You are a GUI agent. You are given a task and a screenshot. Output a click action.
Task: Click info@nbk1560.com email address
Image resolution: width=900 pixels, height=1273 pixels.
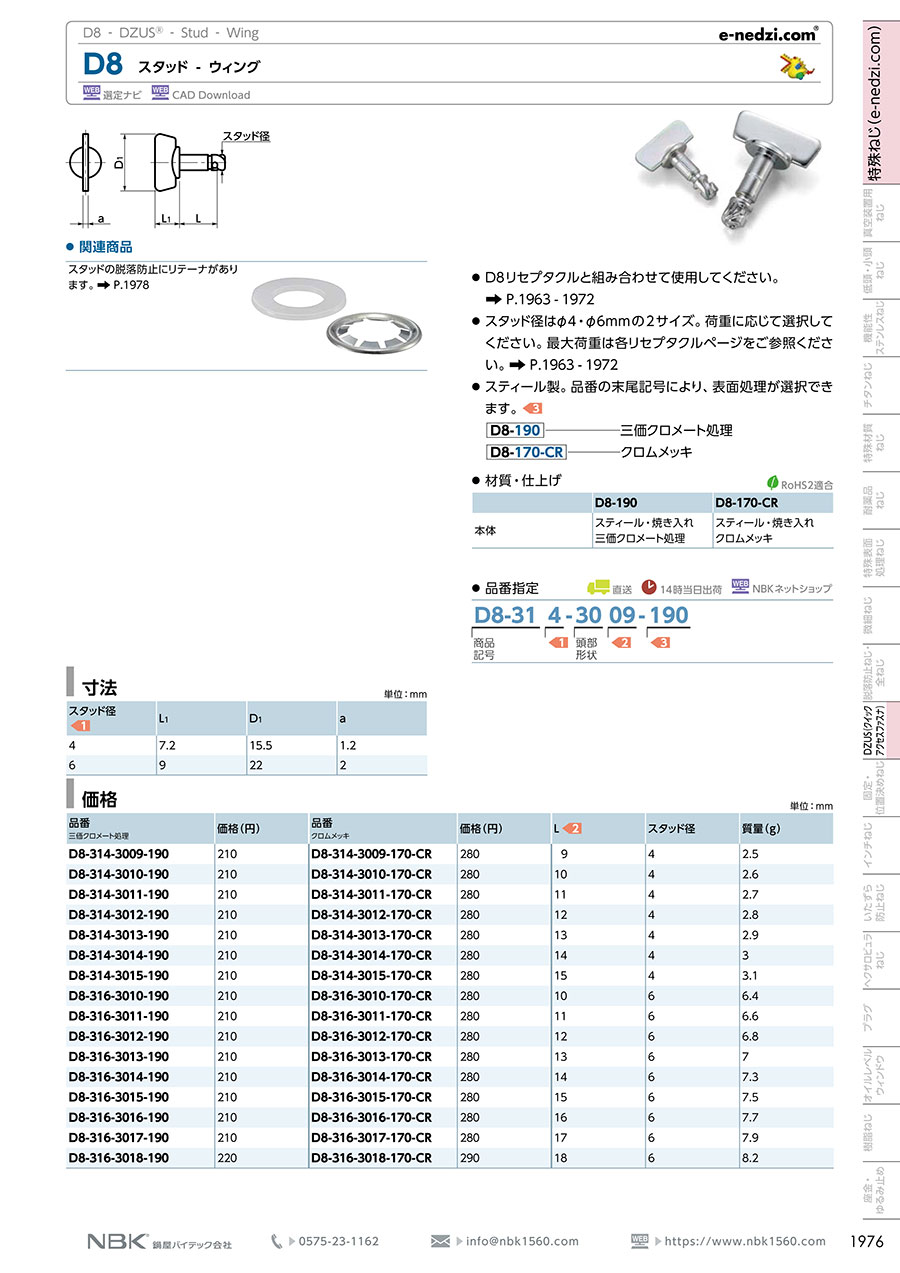coord(522,1241)
